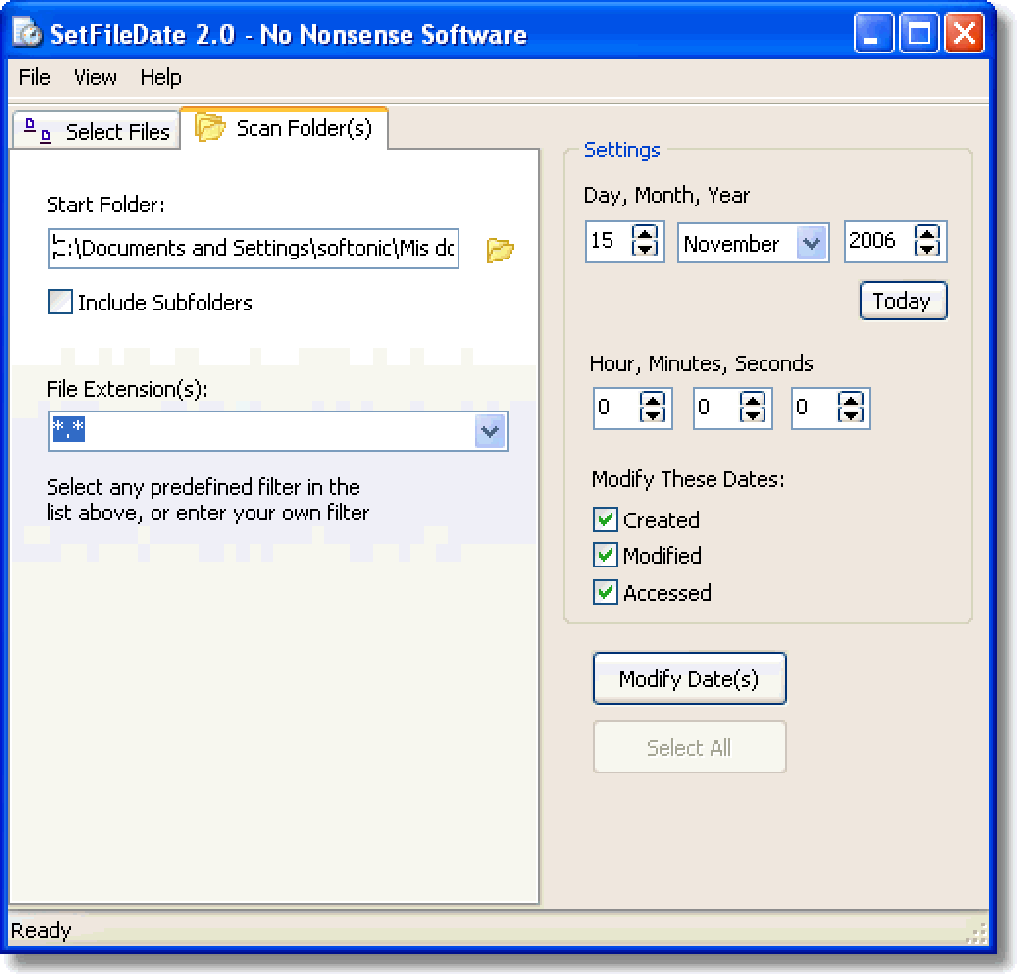Screen dimensions: 1020x977
Task: Select the Scan Folder(s) tab
Action: 284,128
